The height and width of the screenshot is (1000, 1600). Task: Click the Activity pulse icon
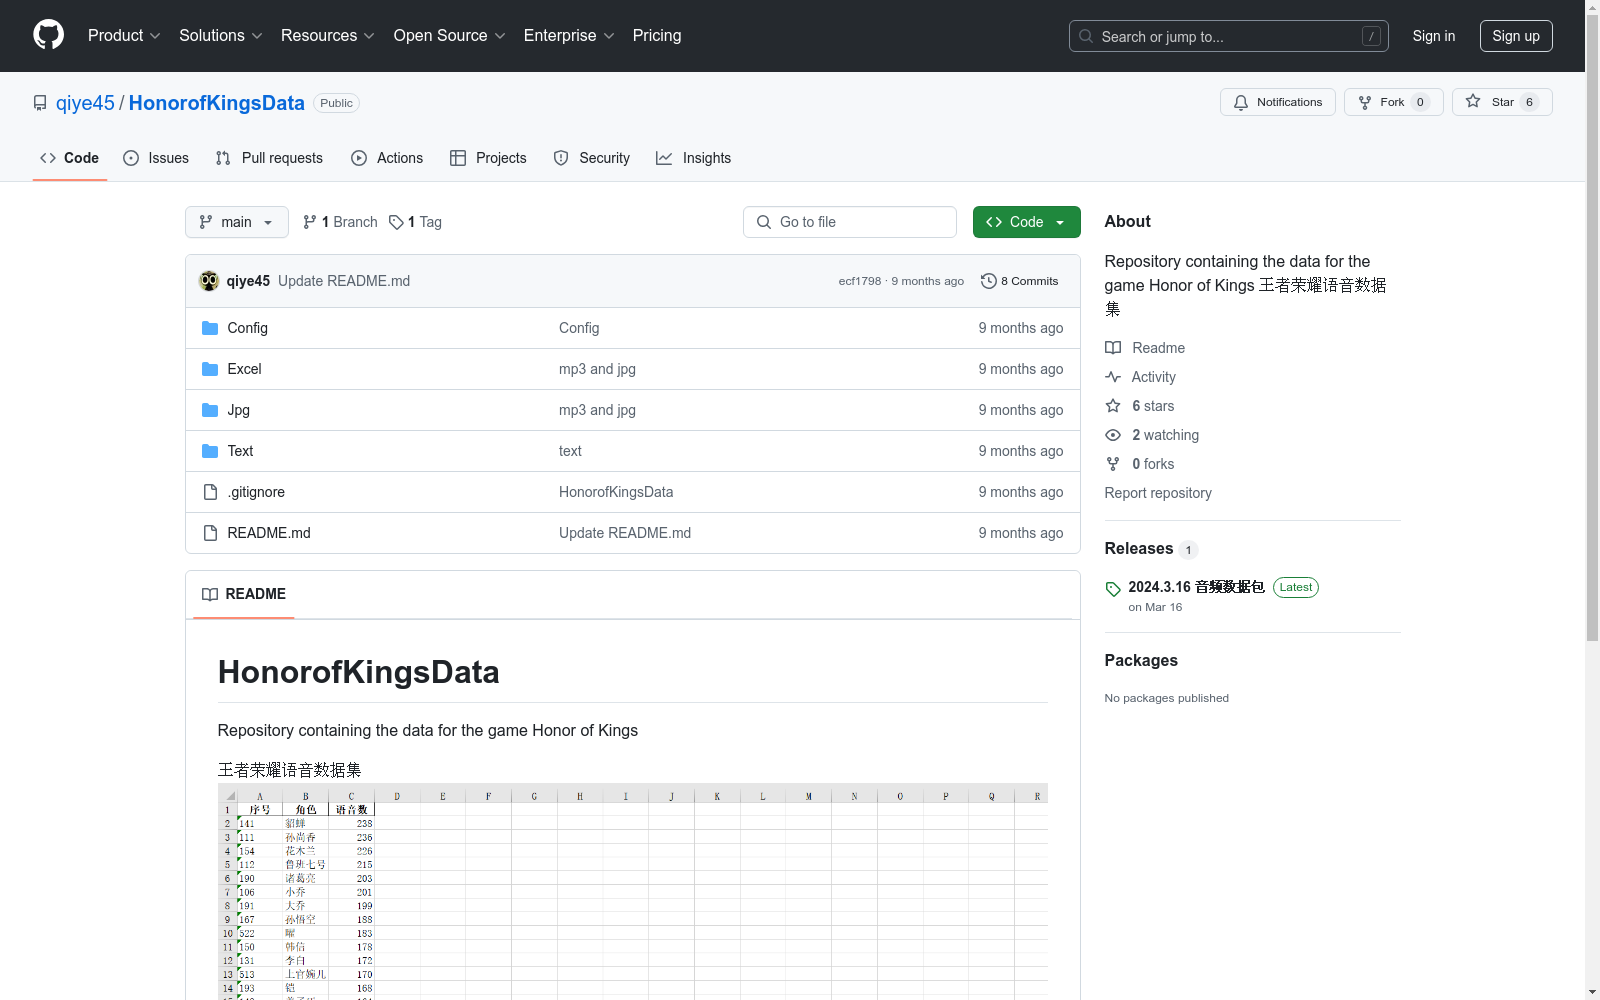(x=1113, y=377)
